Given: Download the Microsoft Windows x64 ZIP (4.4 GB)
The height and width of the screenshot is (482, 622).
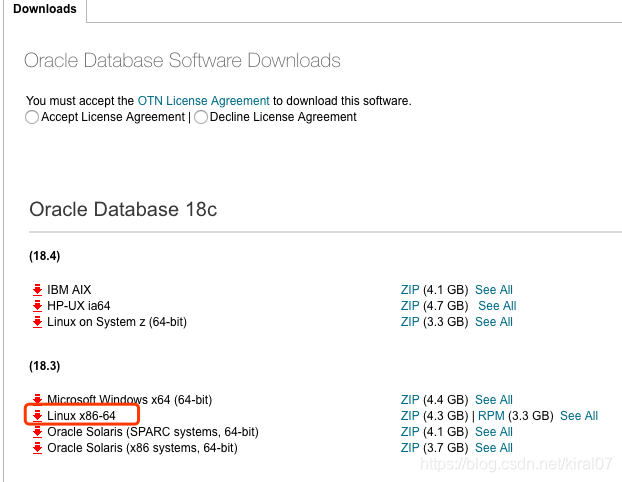Looking at the screenshot, I should 410,399.
